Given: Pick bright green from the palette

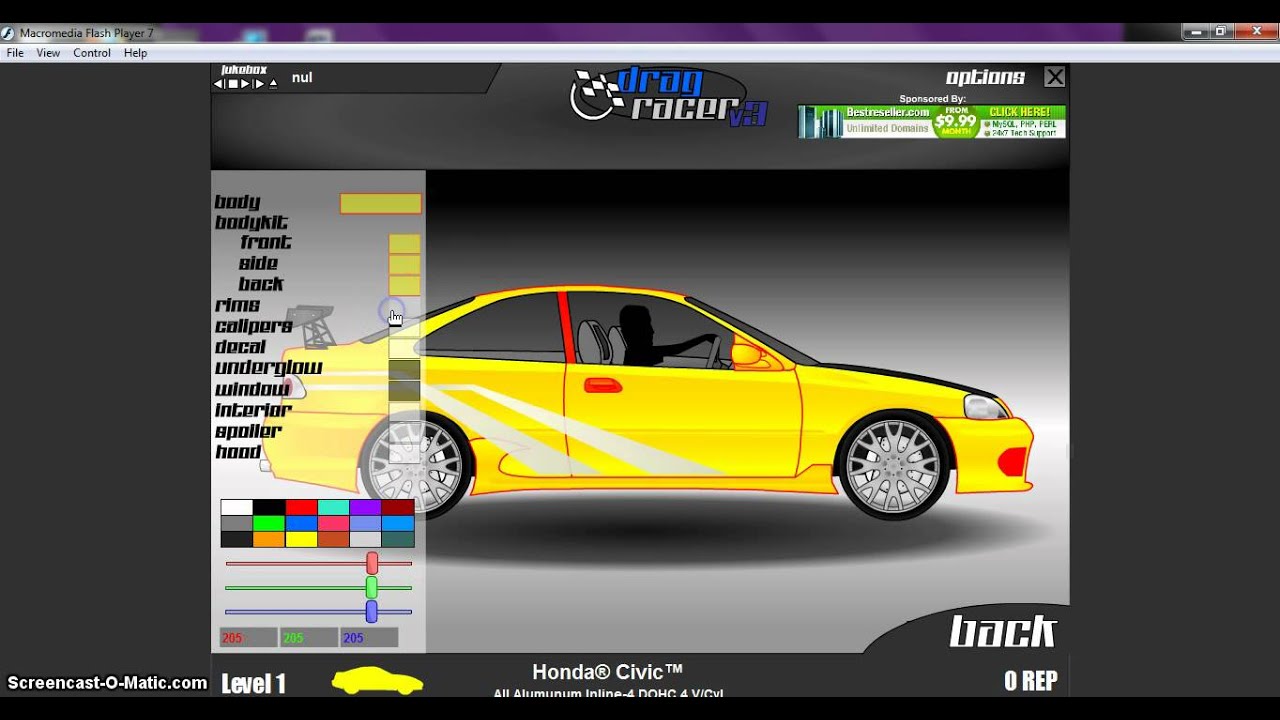Looking at the screenshot, I should (x=269, y=524).
